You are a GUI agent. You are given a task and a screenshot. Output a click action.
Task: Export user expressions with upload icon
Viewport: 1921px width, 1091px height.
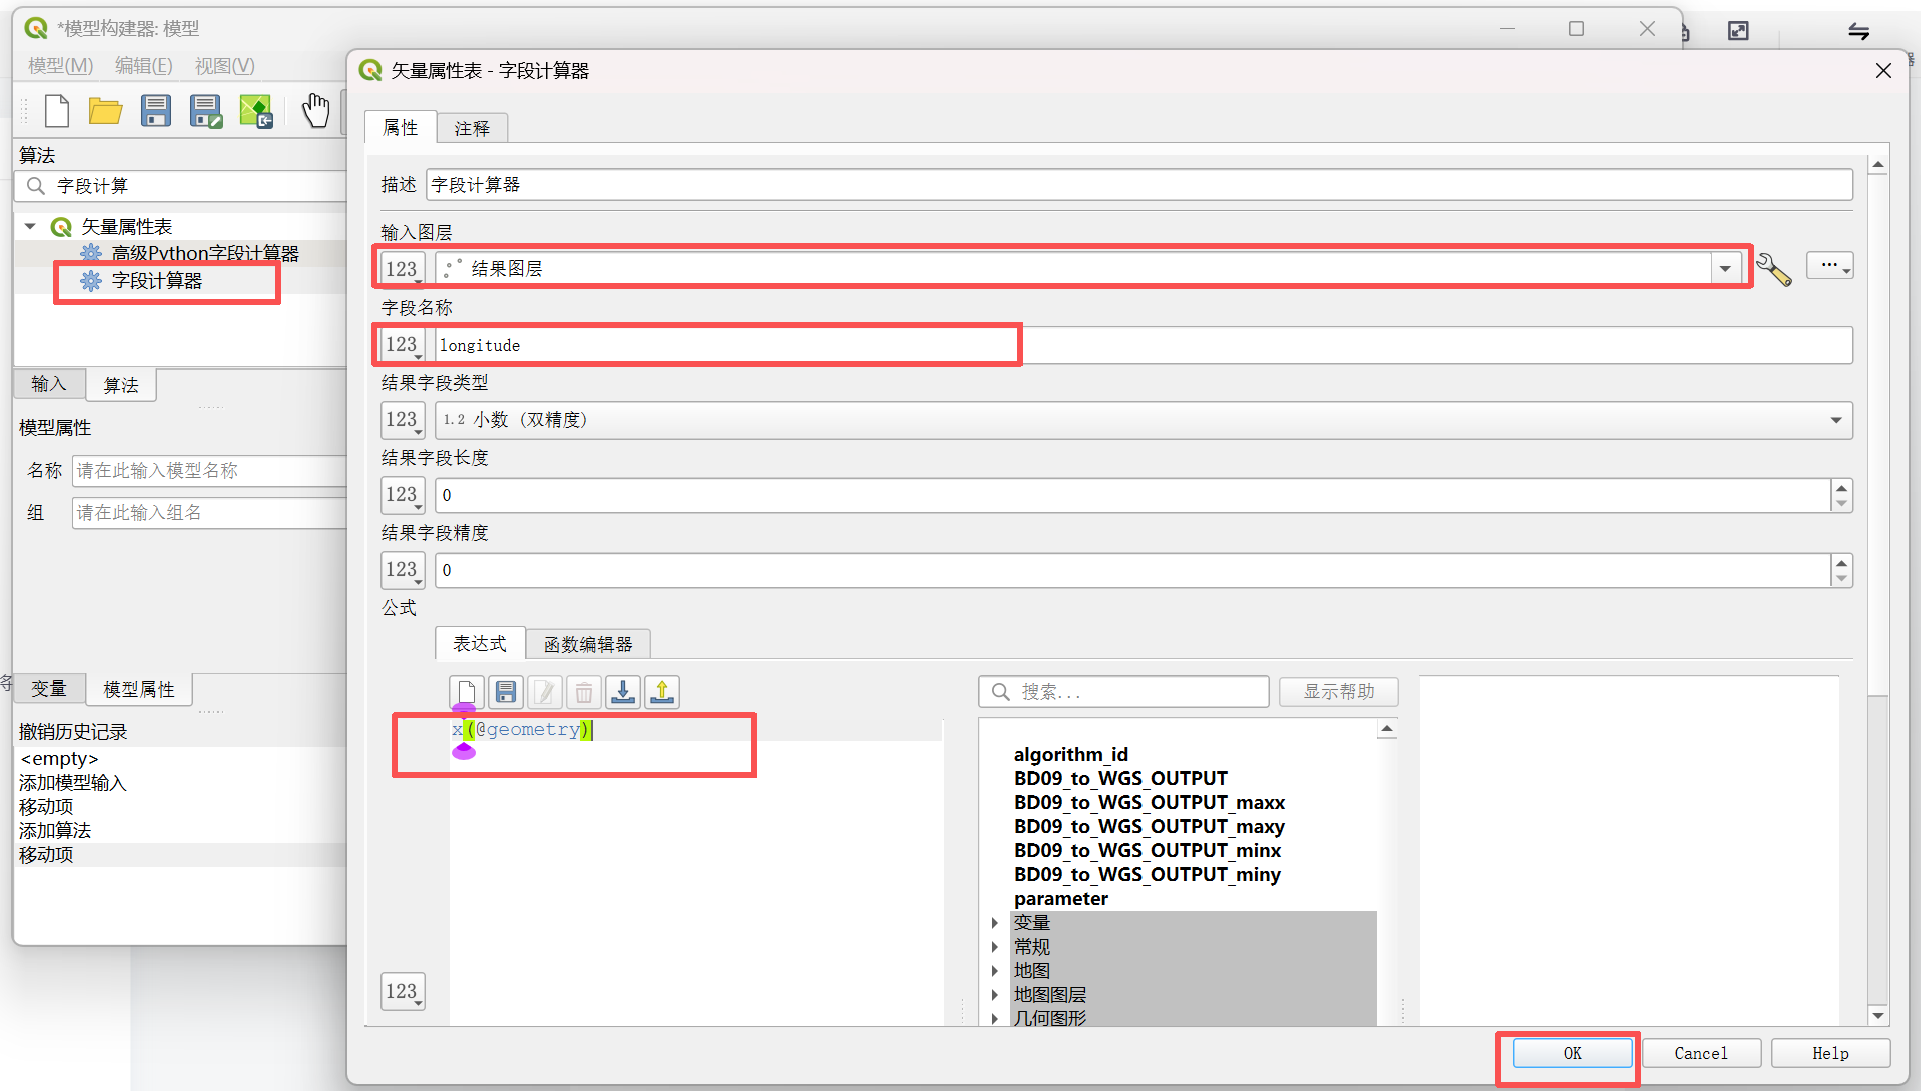pos(662,692)
